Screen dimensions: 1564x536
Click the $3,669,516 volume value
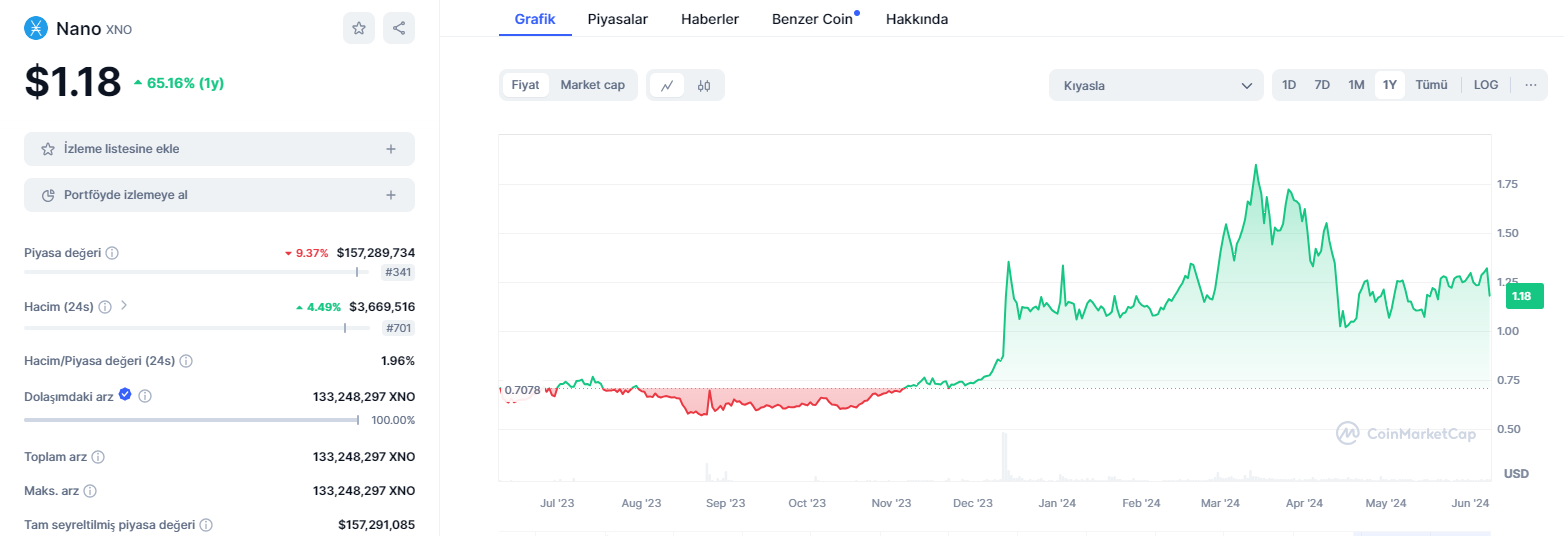pos(382,307)
